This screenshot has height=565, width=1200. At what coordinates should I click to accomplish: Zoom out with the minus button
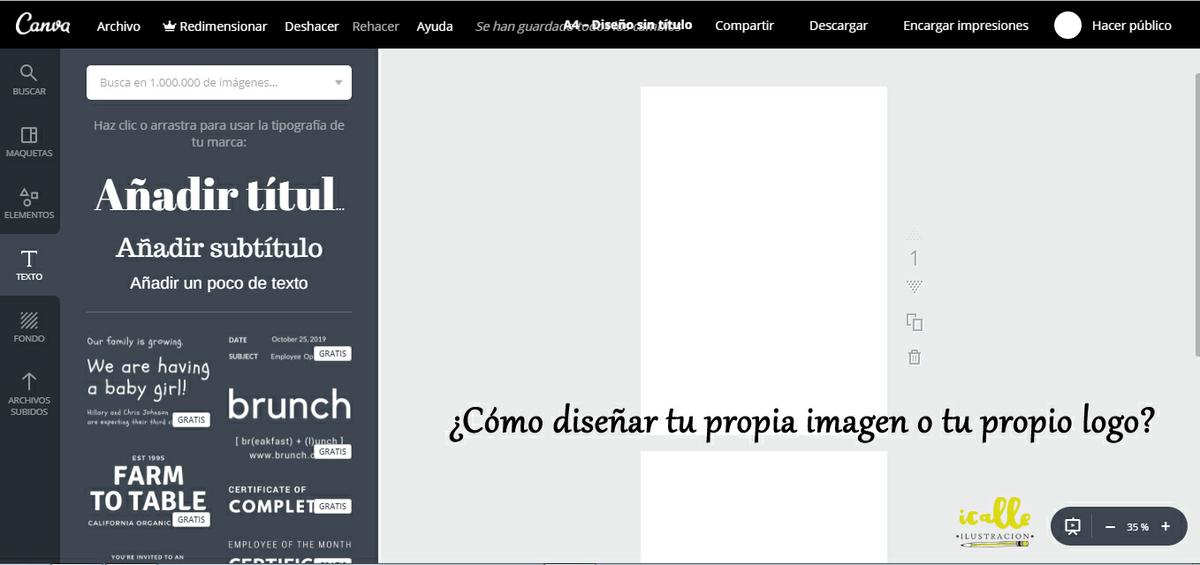1110,526
